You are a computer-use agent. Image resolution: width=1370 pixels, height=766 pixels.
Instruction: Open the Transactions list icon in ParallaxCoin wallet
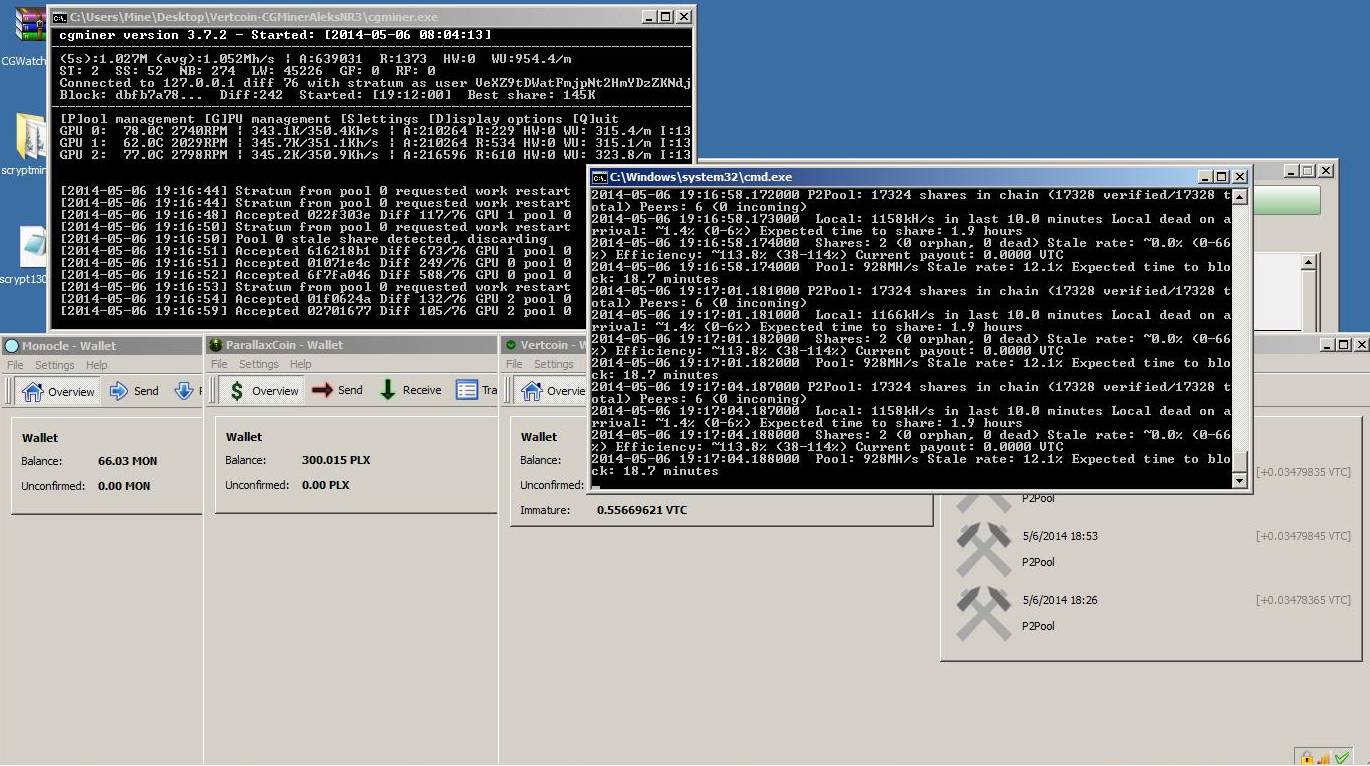(x=466, y=390)
